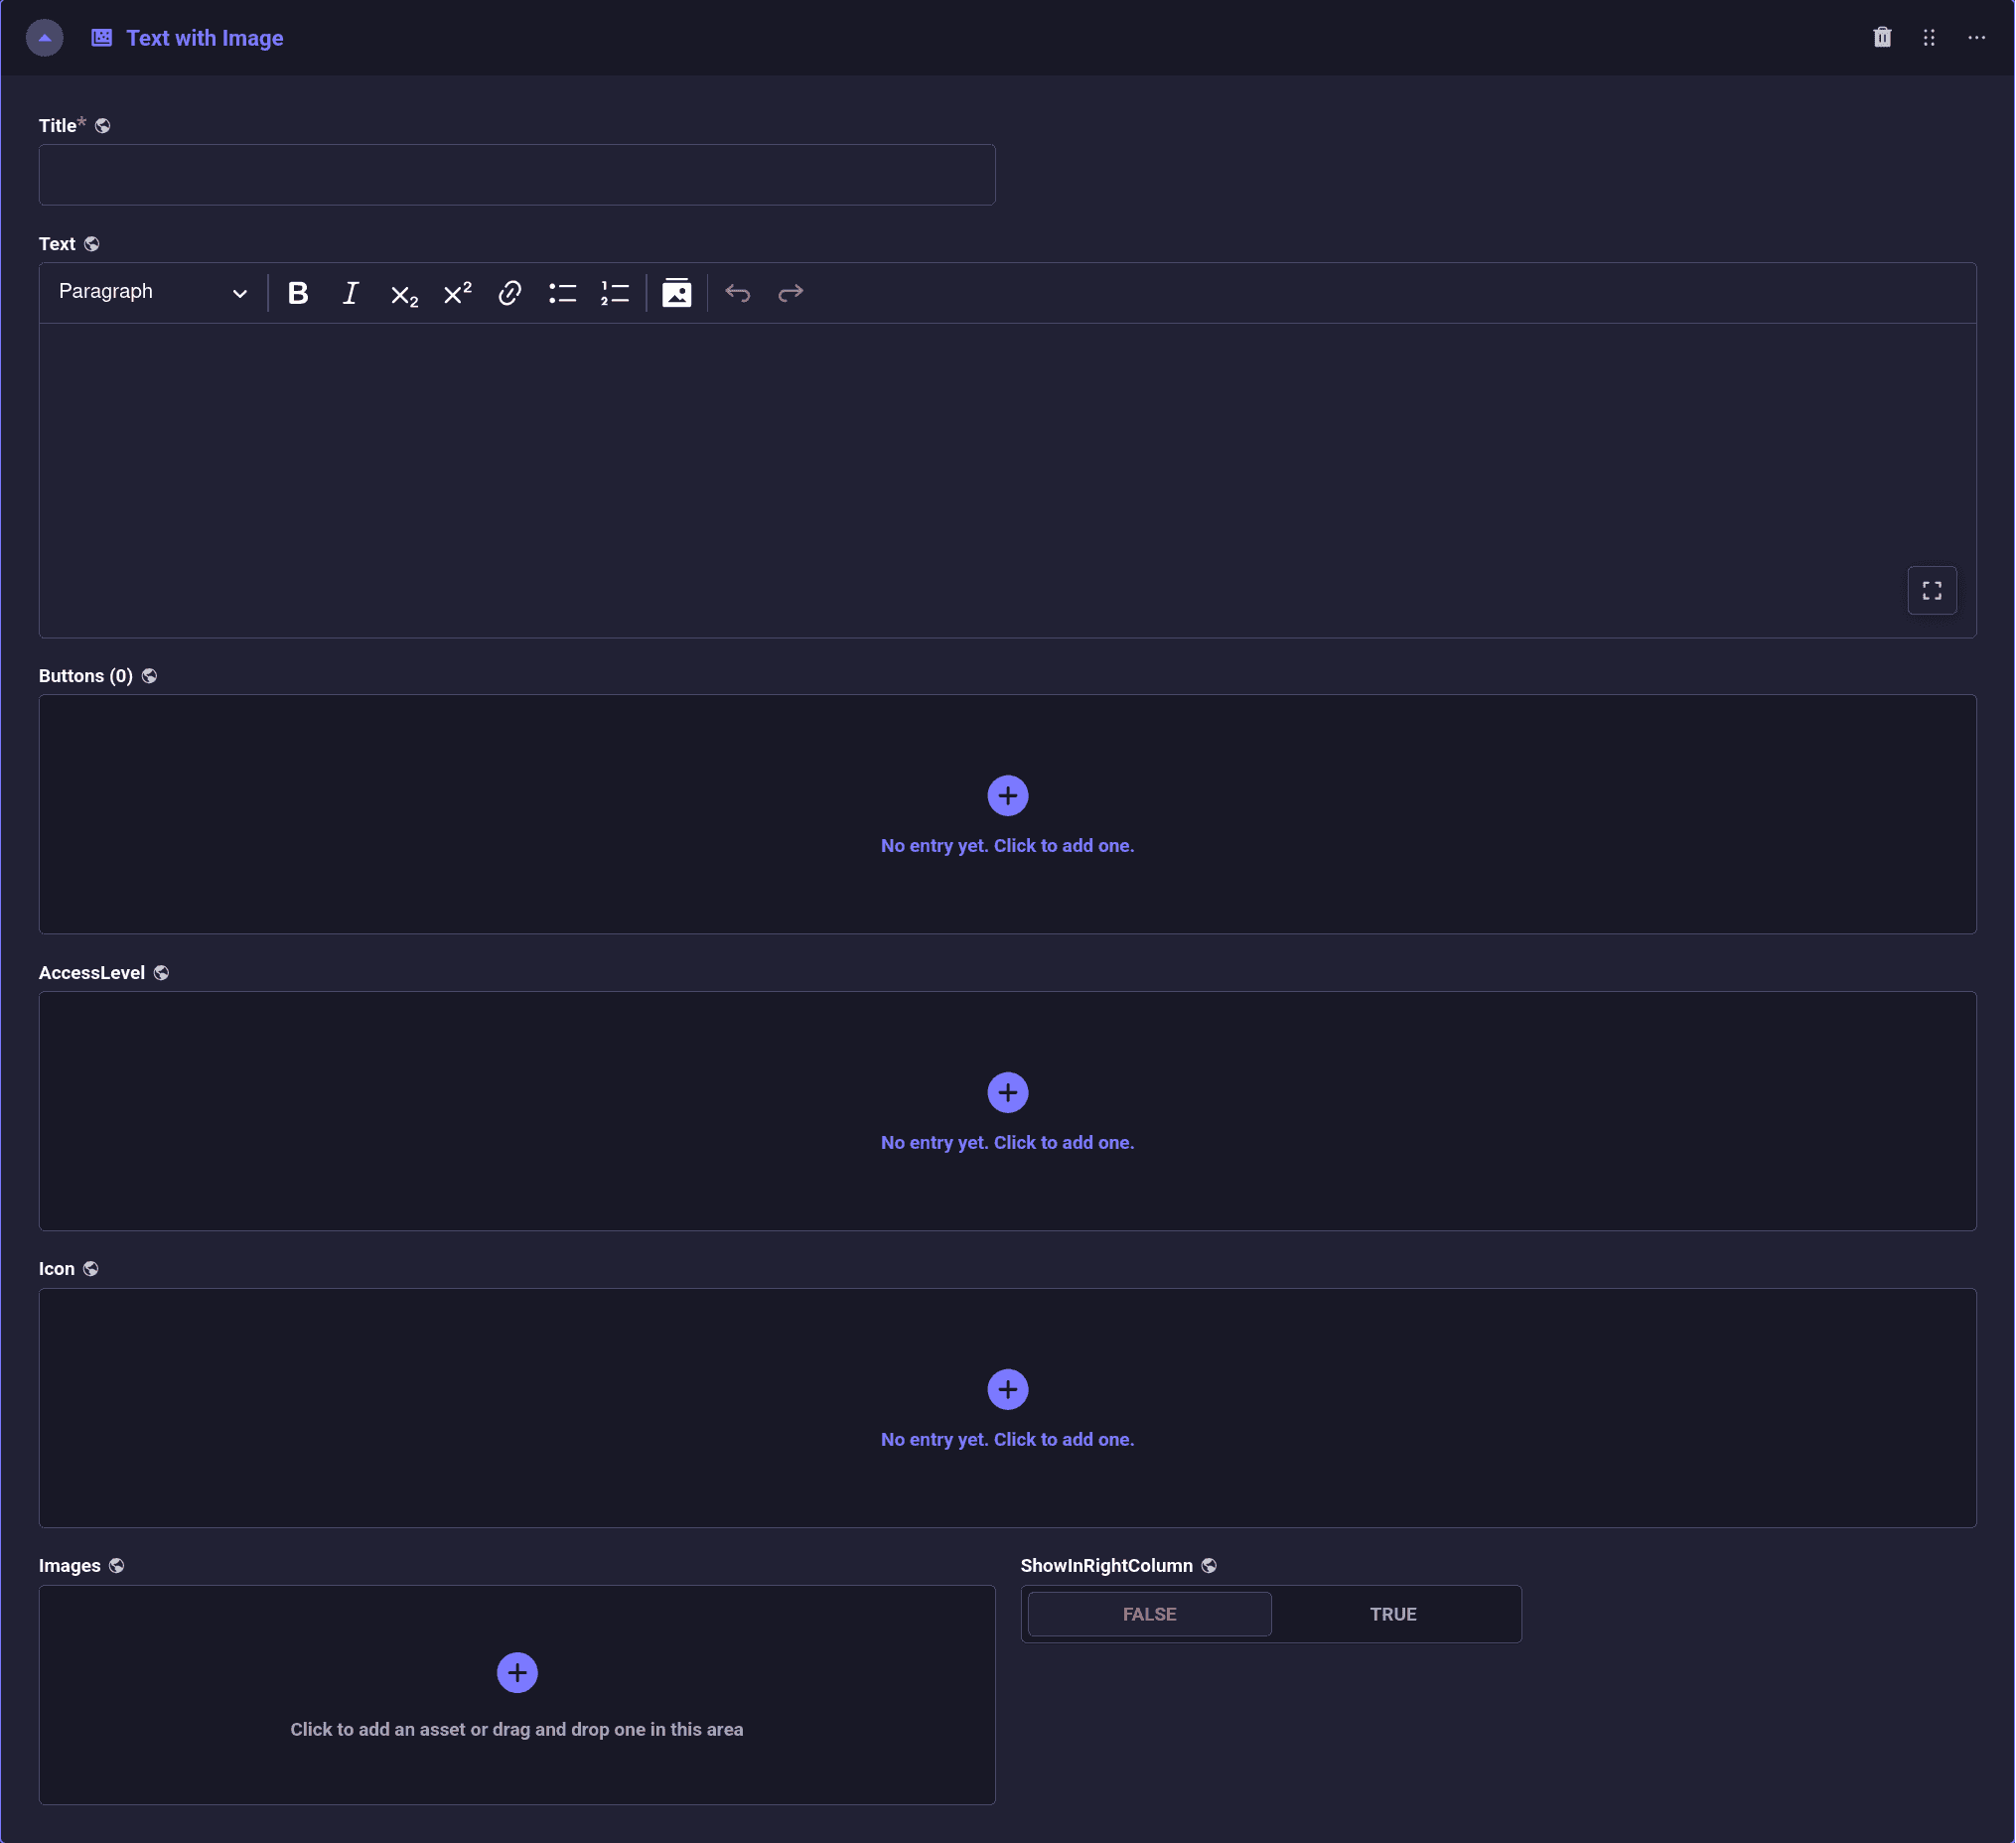
Task: Toggle bold formatting in Text editor
Action: click(x=297, y=293)
